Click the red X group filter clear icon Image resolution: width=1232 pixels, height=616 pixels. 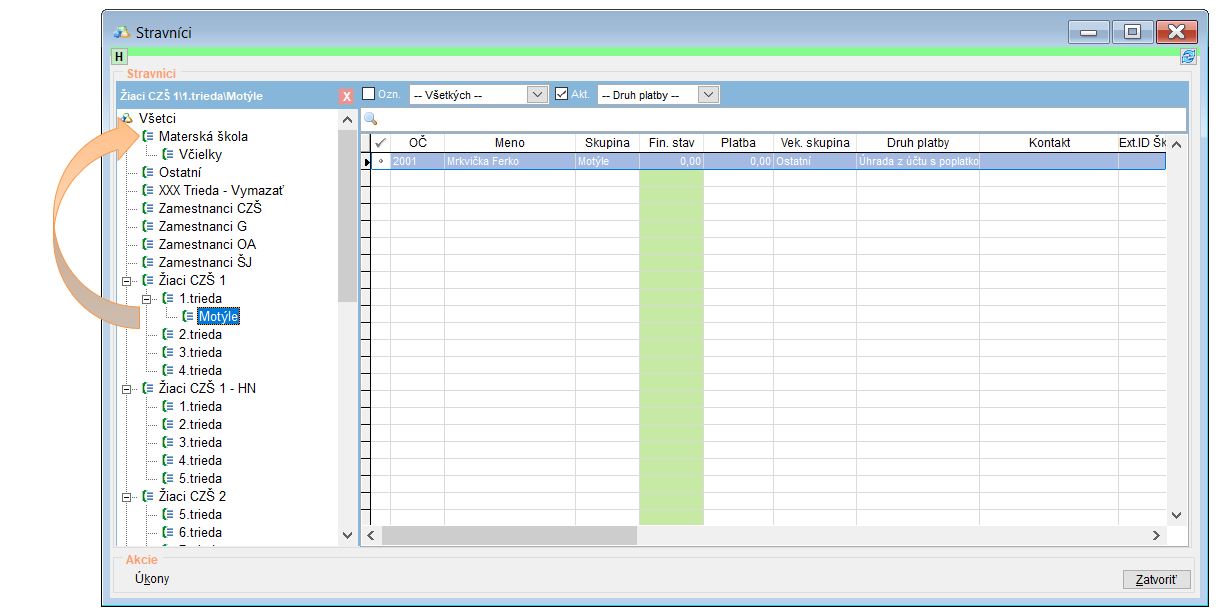(346, 96)
